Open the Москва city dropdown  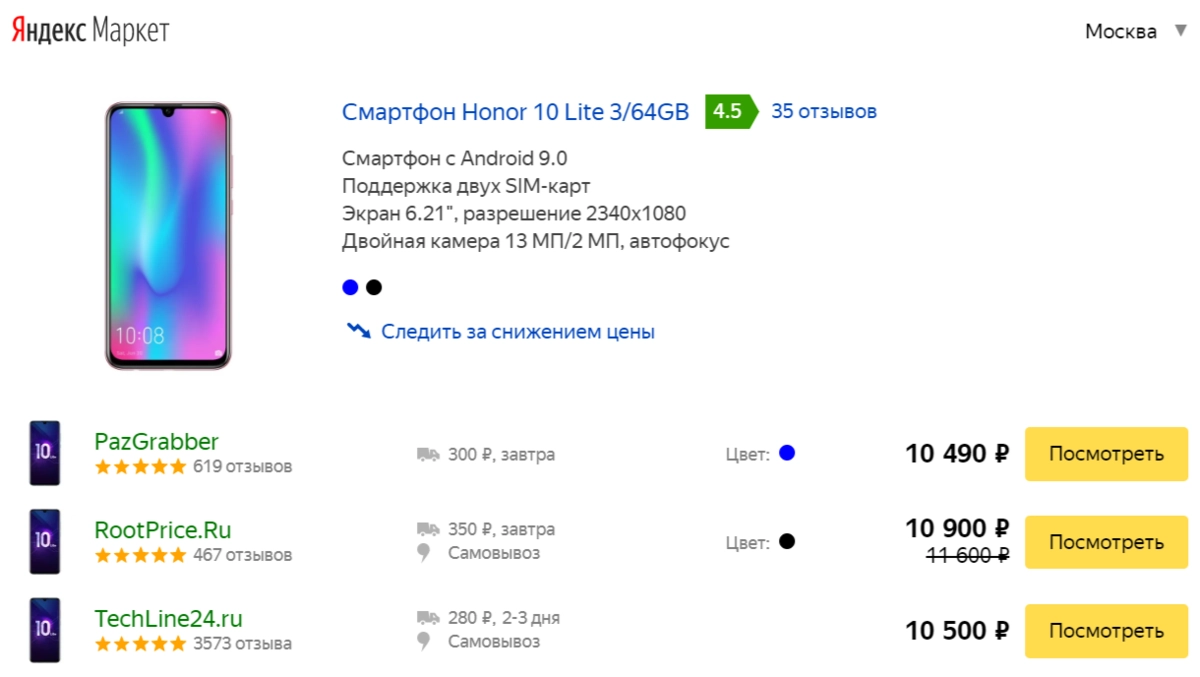pyautogui.click(x=1135, y=31)
